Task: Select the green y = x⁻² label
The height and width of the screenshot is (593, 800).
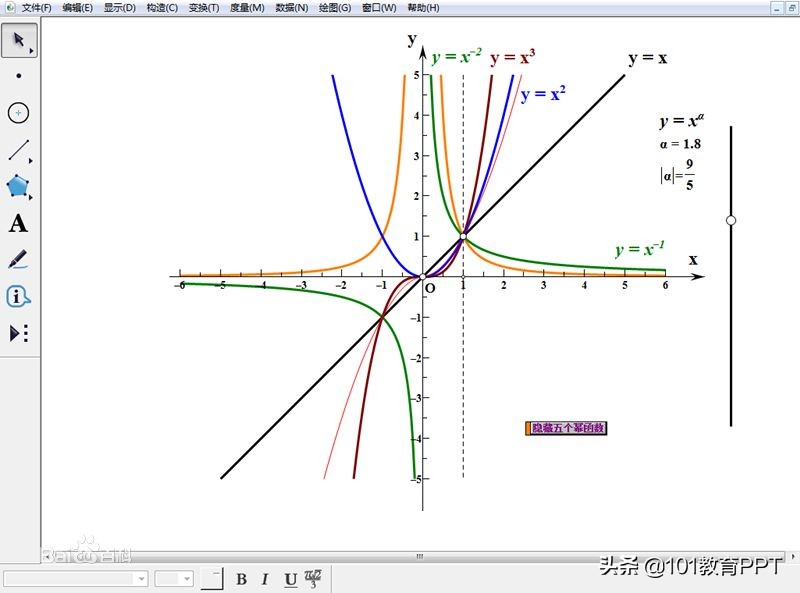Action: pos(456,56)
